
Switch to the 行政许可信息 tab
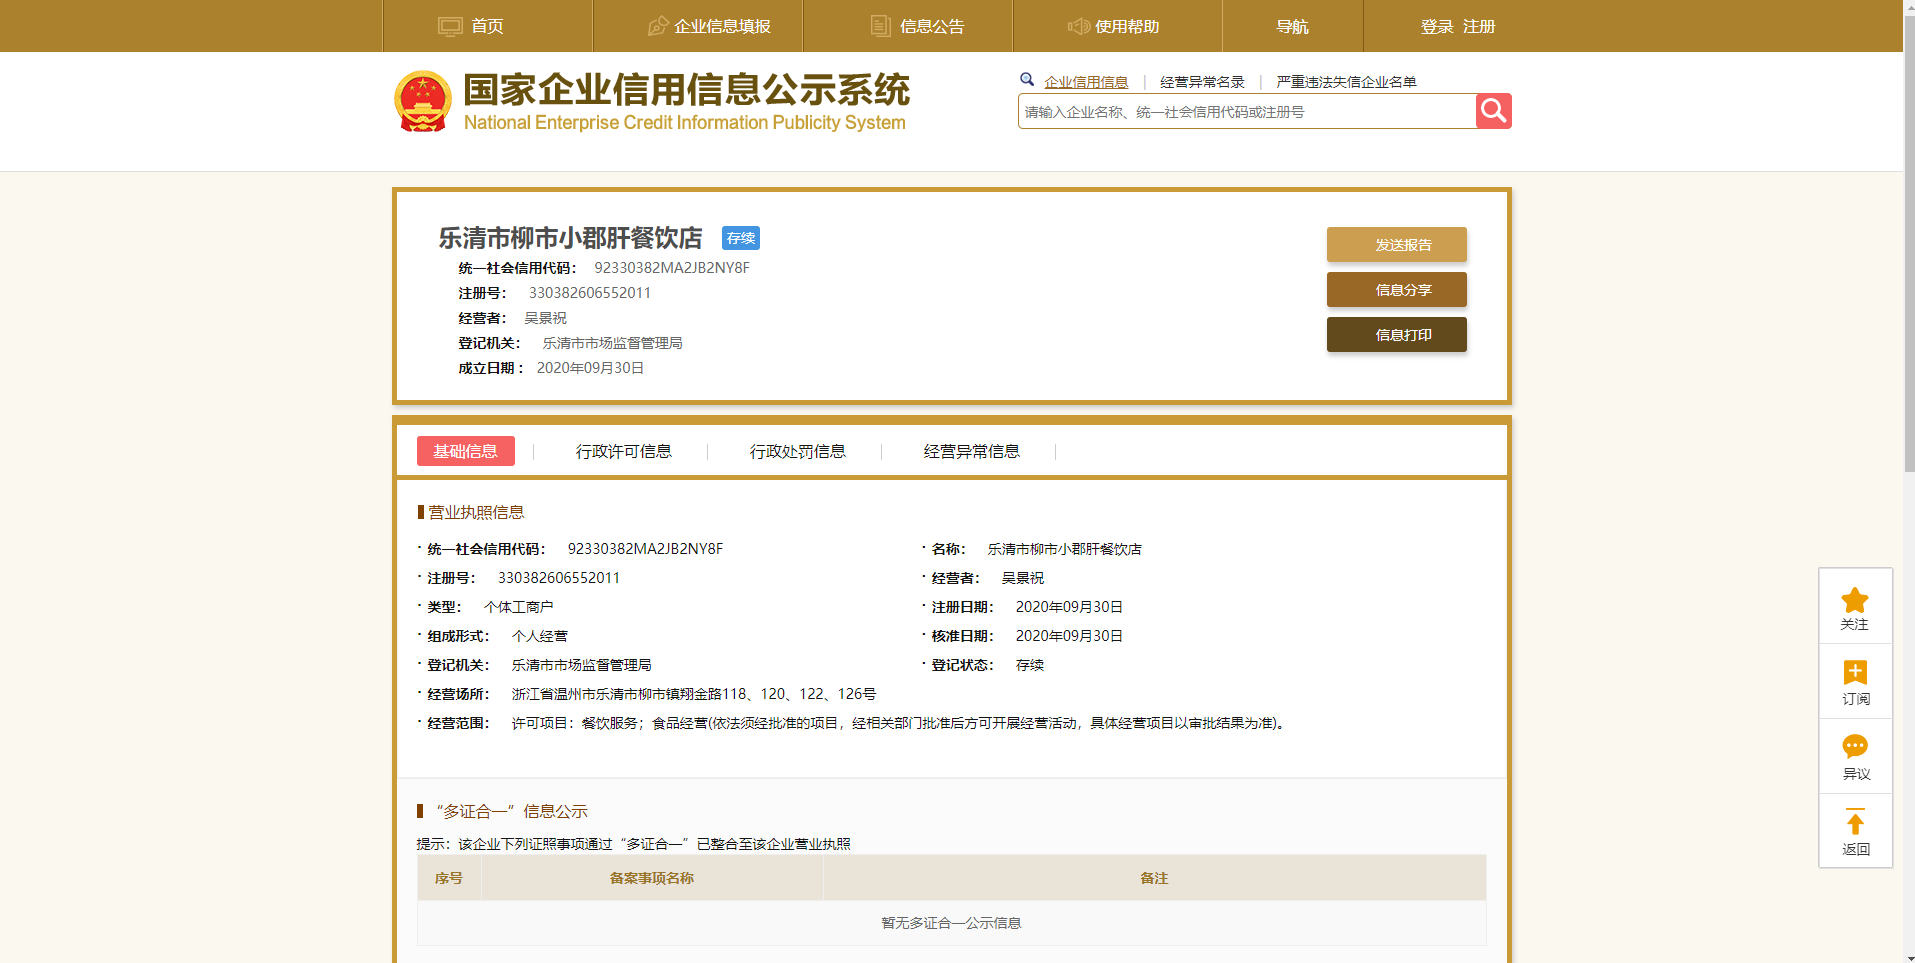[x=624, y=451]
